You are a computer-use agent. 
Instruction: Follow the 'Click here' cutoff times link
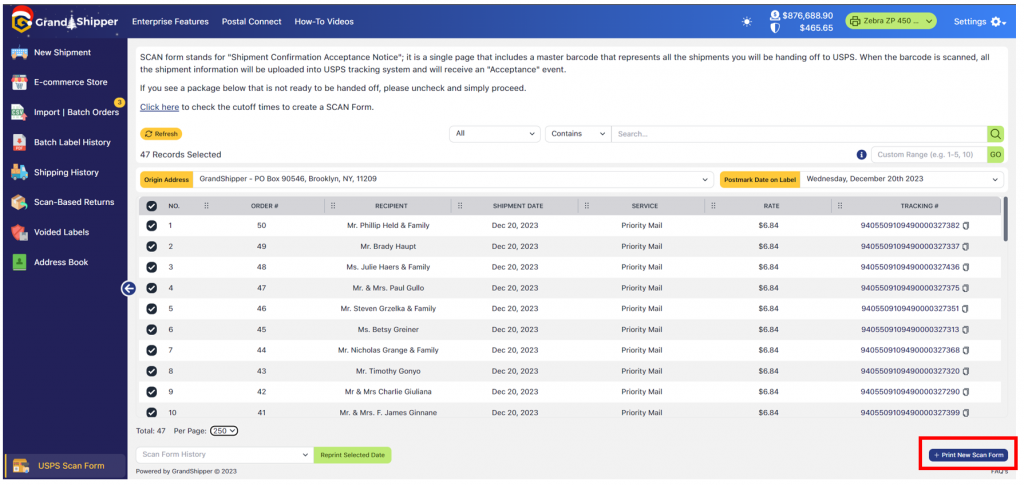coord(159,107)
